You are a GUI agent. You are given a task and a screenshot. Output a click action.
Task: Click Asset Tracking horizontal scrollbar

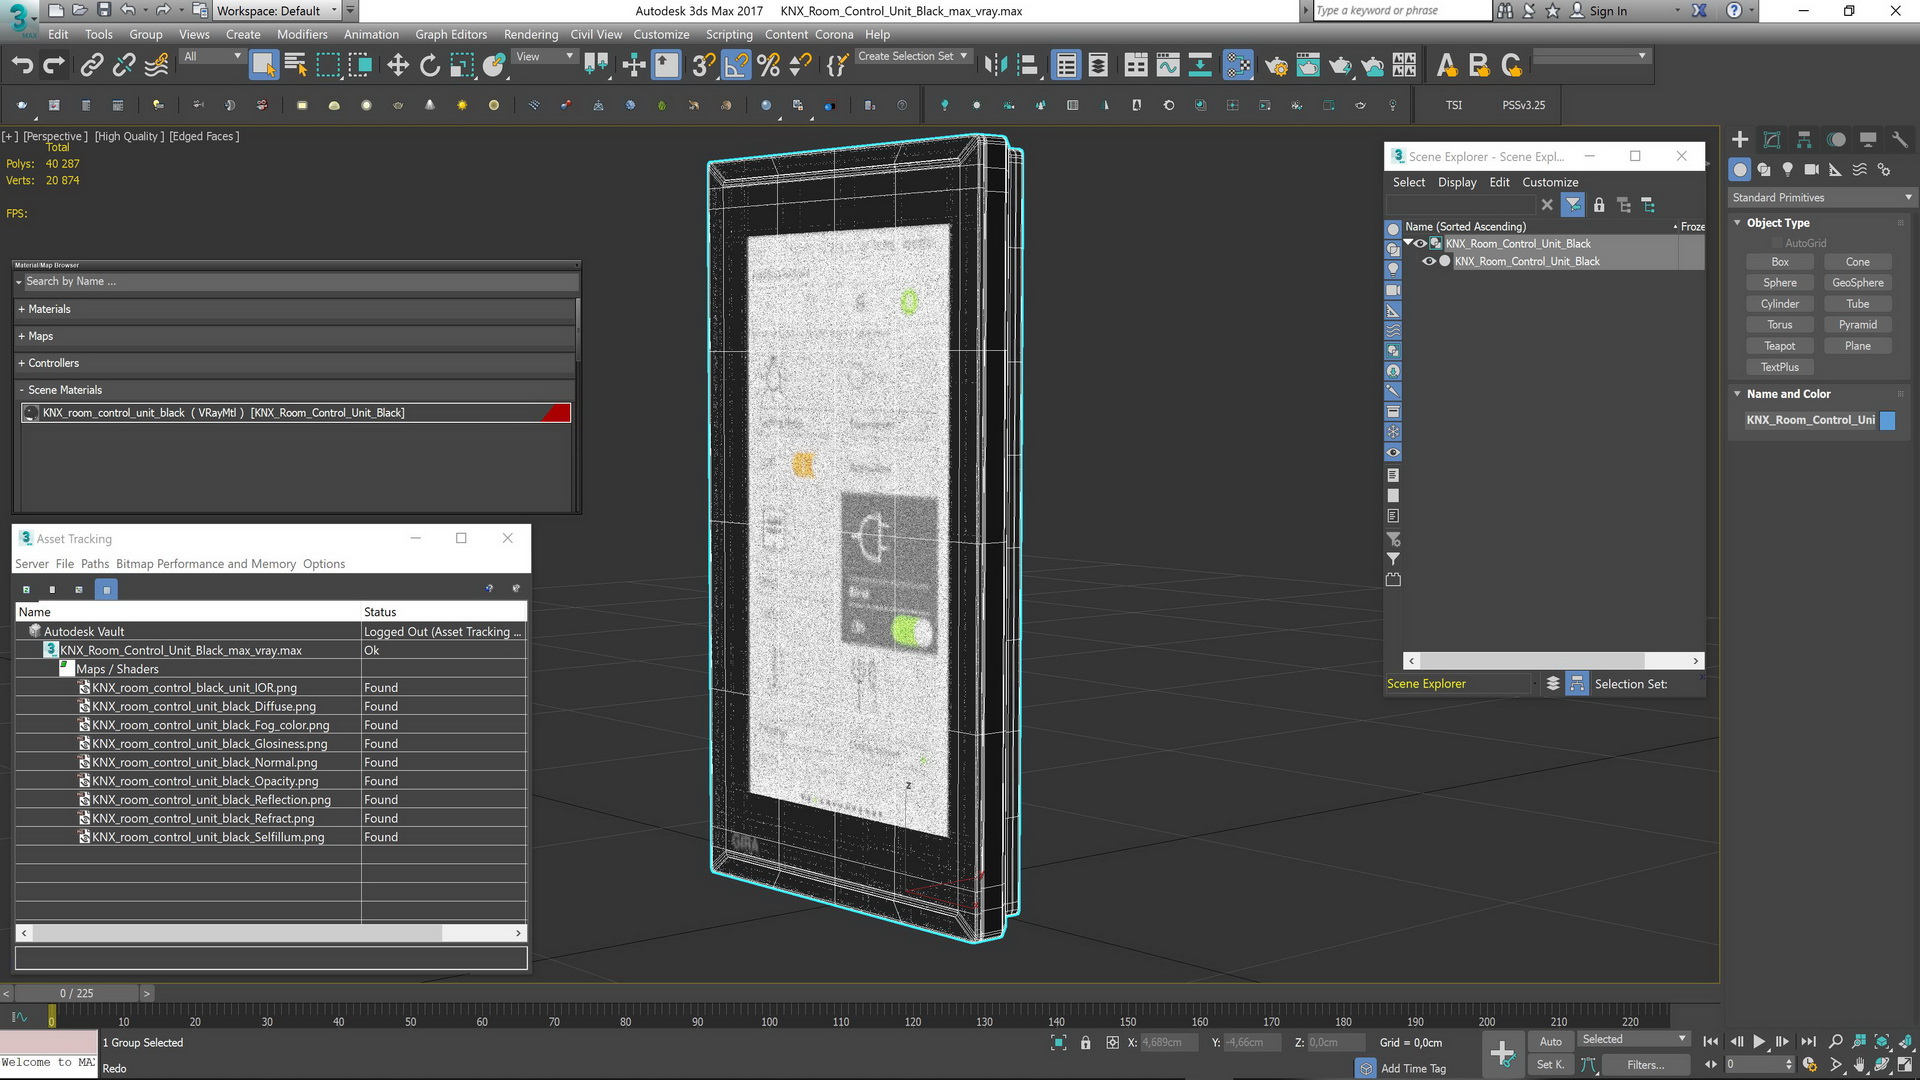click(x=271, y=933)
